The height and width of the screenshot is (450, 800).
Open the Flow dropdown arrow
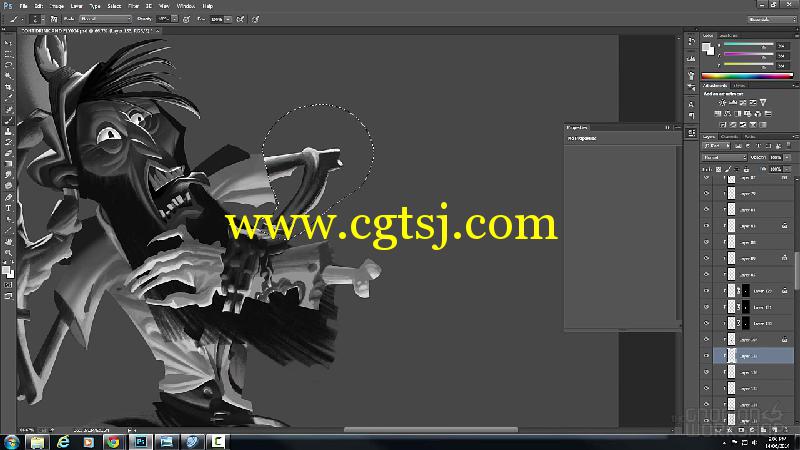click(228, 19)
